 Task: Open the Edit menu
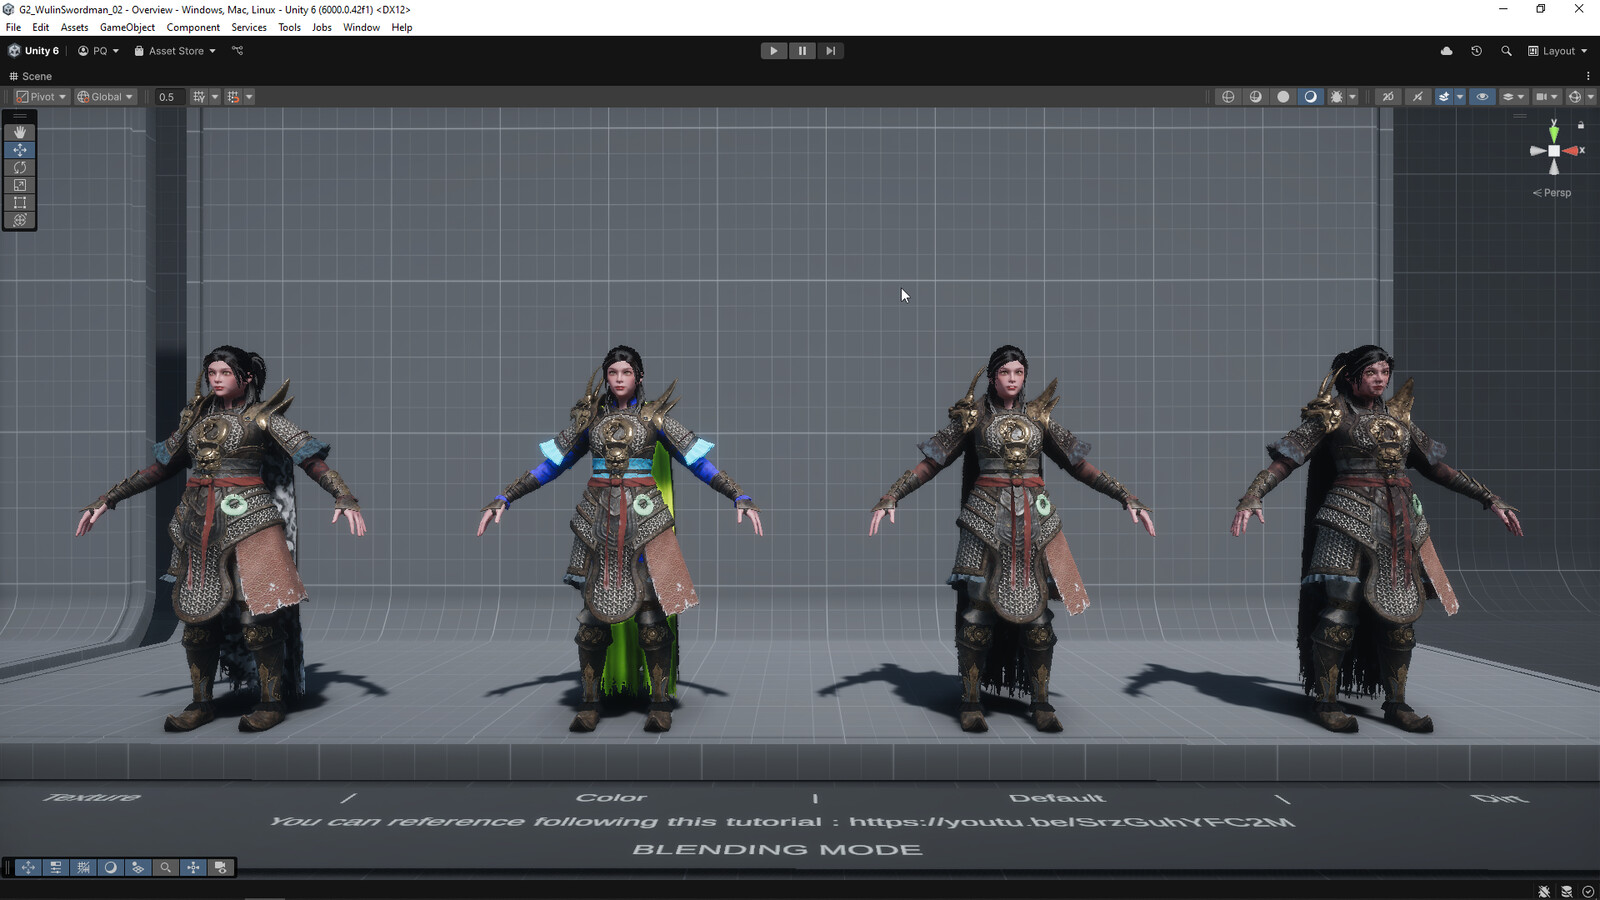pyautogui.click(x=40, y=27)
